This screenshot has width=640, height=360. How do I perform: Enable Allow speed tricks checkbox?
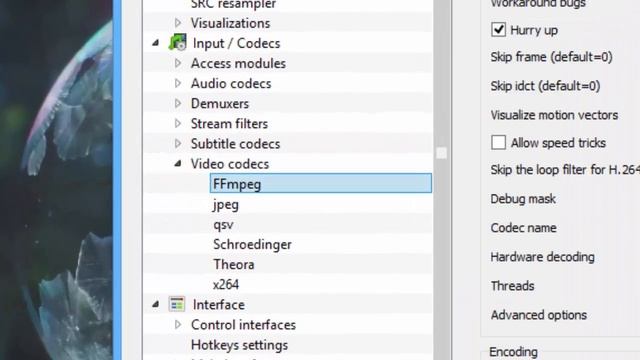498,142
